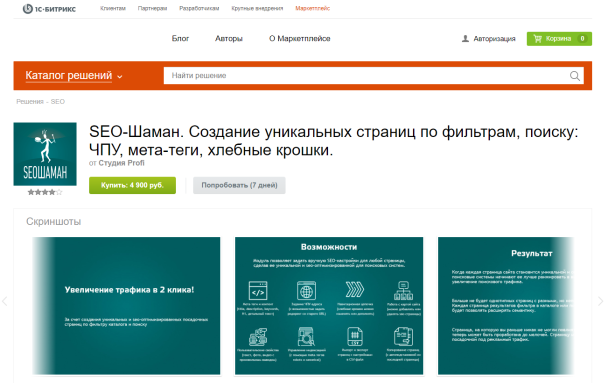Click the previous screenshot arrow

(x=5, y=301)
